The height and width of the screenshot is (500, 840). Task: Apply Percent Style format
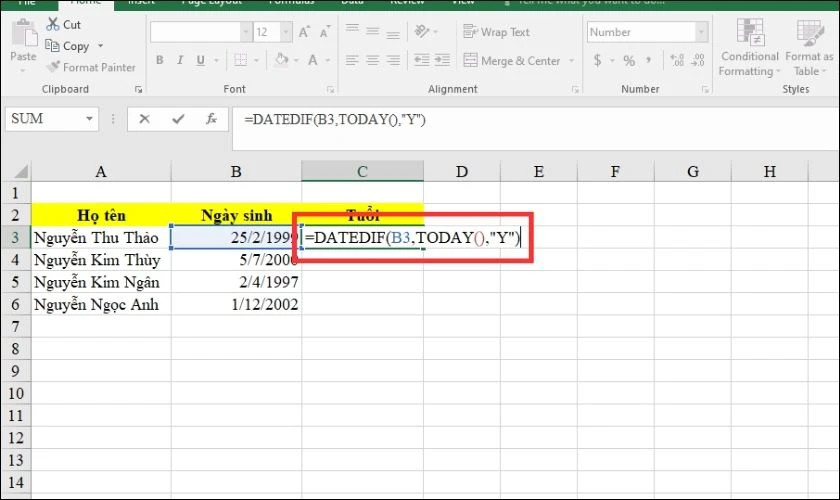click(x=629, y=61)
